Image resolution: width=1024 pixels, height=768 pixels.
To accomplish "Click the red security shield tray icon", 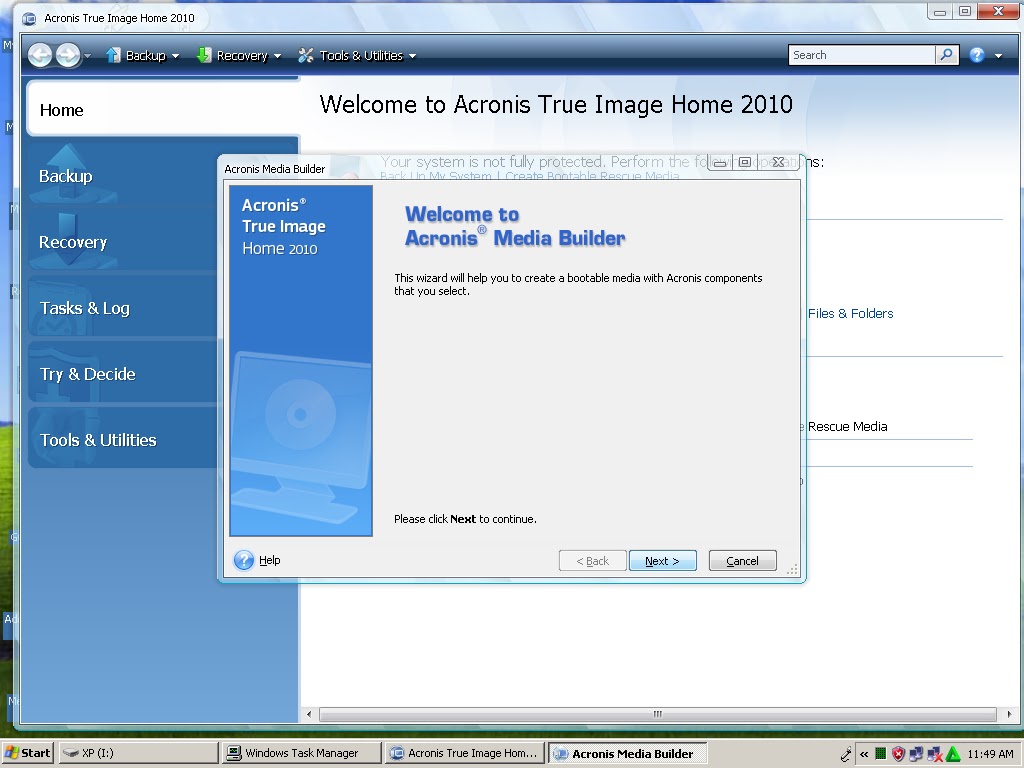I will 899,754.
